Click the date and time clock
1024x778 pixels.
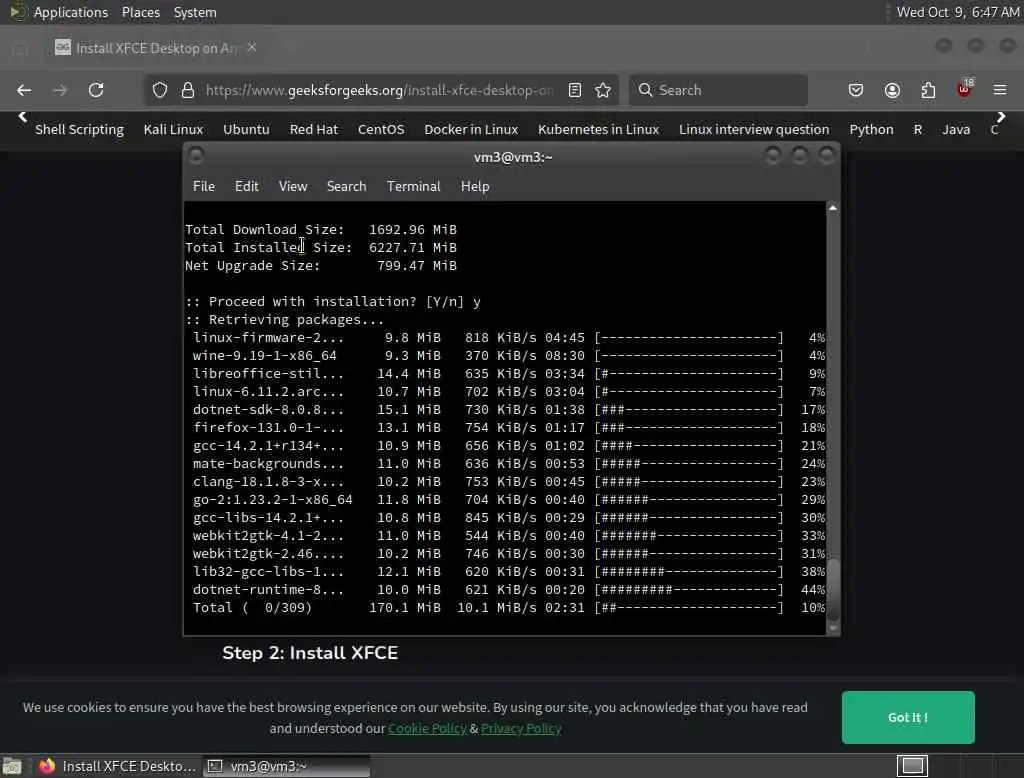click(957, 12)
